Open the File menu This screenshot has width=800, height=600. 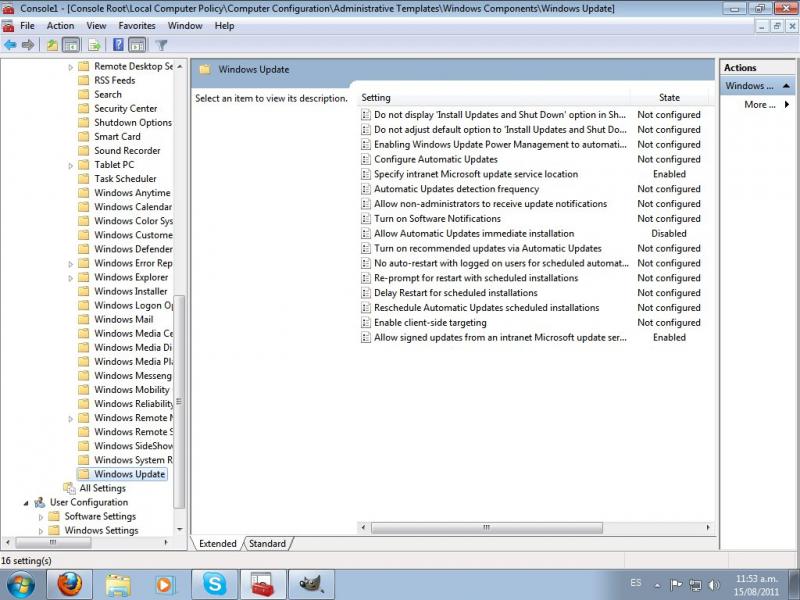28,26
